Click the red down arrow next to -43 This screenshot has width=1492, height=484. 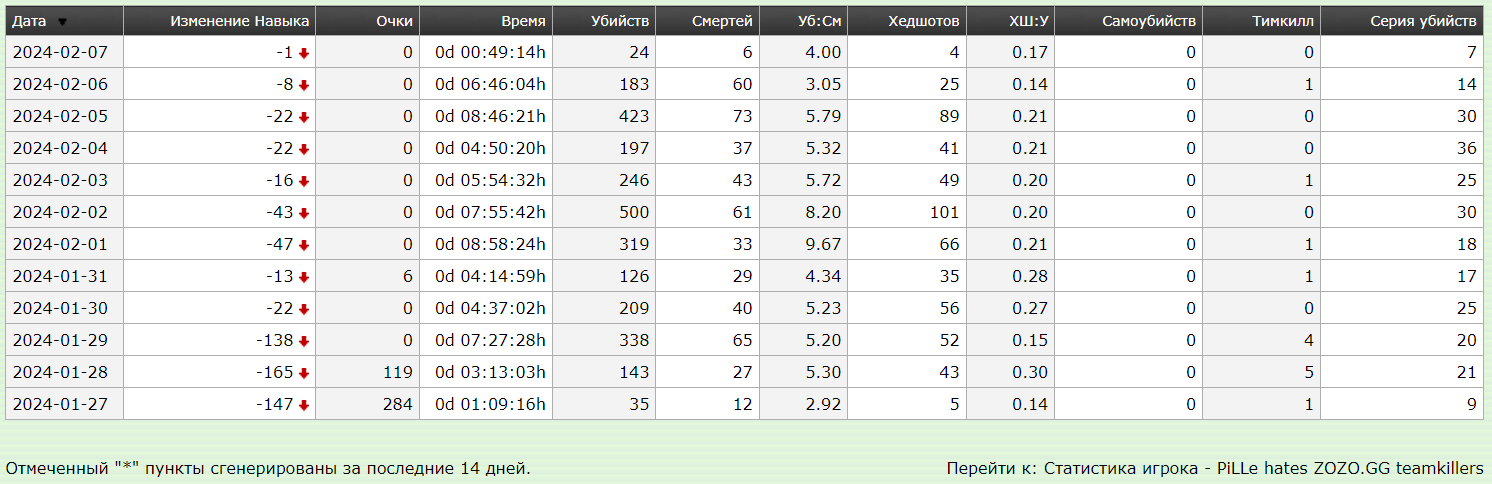click(x=304, y=213)
